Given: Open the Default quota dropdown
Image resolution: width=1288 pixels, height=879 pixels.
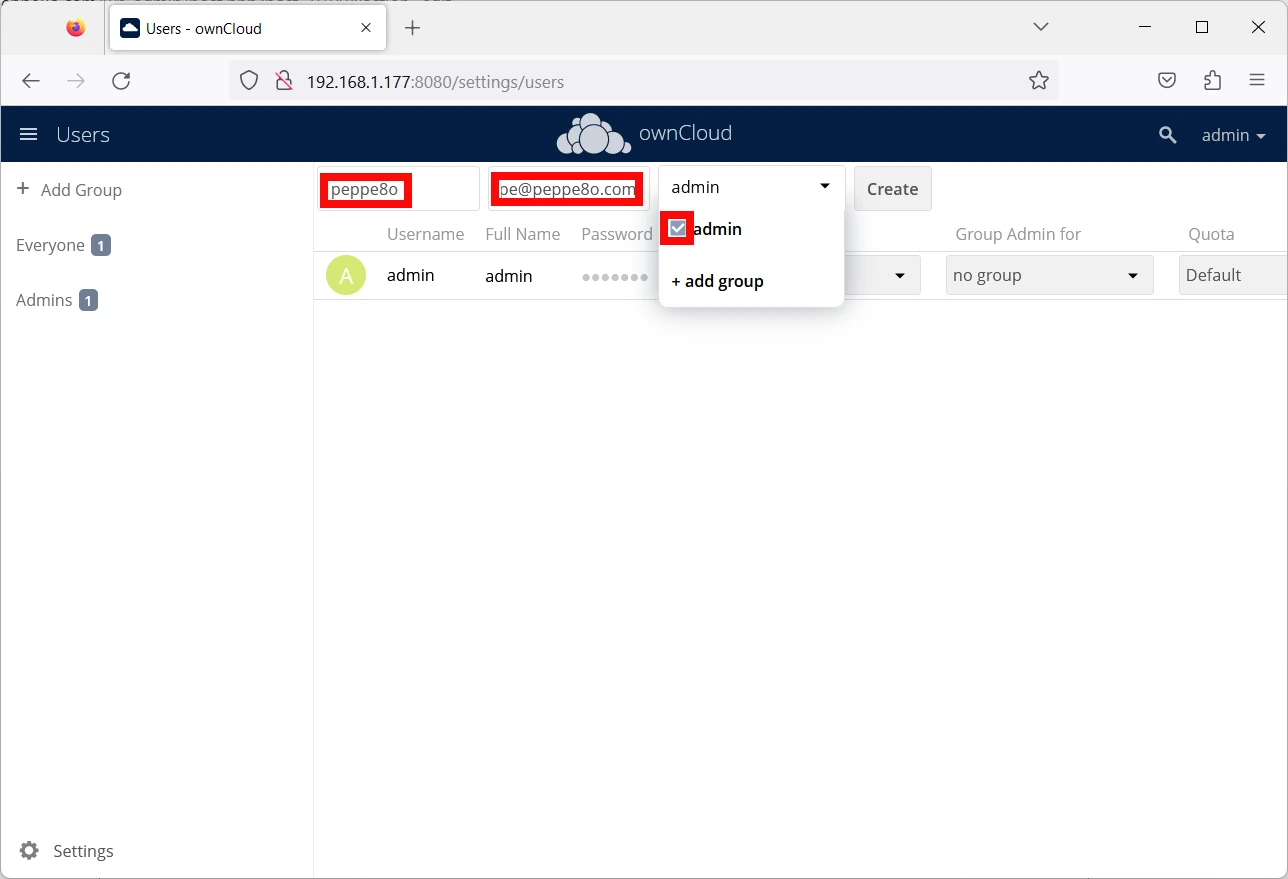Looking at the screenshot, I should (1233, 275).
